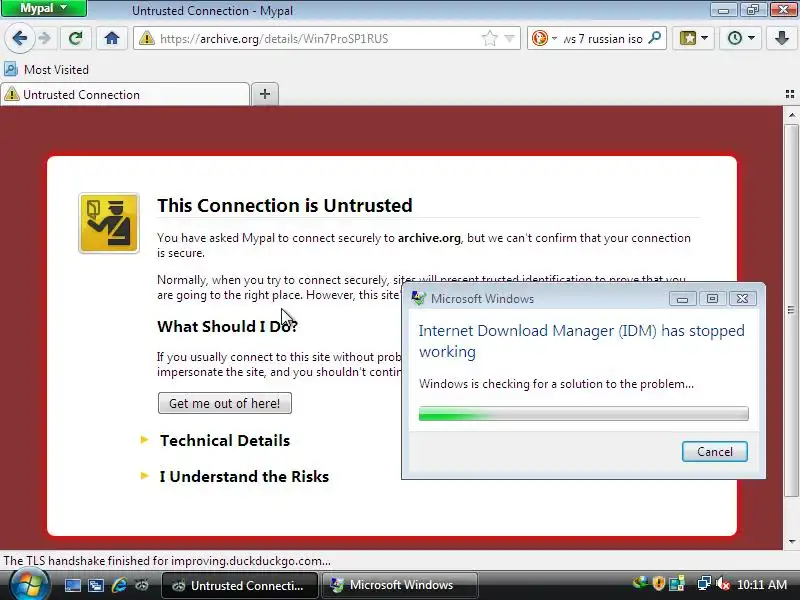Open the Mypal application menu
The image size is (800, 600).
tap(44, 8)
